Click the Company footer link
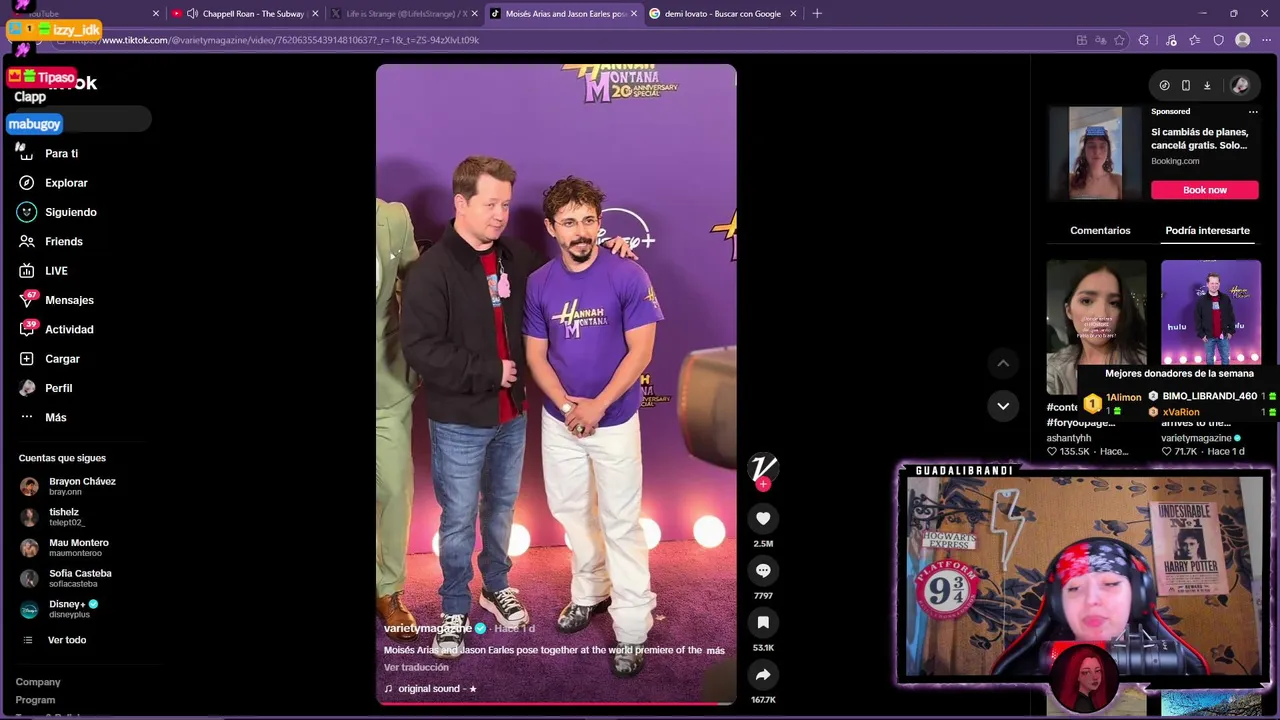Screen dimensions: 1280x720 pyautogui.click(x=38, y=682)
